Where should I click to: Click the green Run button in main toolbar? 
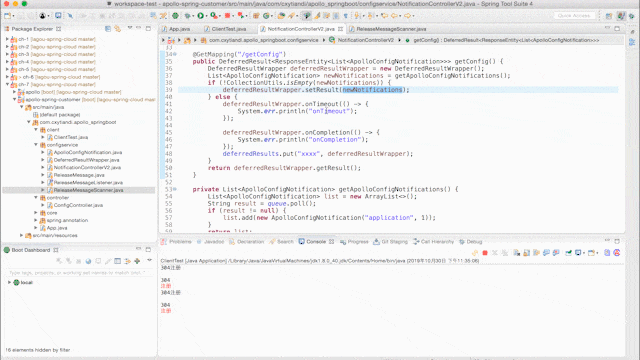click(x=200, y=16)
